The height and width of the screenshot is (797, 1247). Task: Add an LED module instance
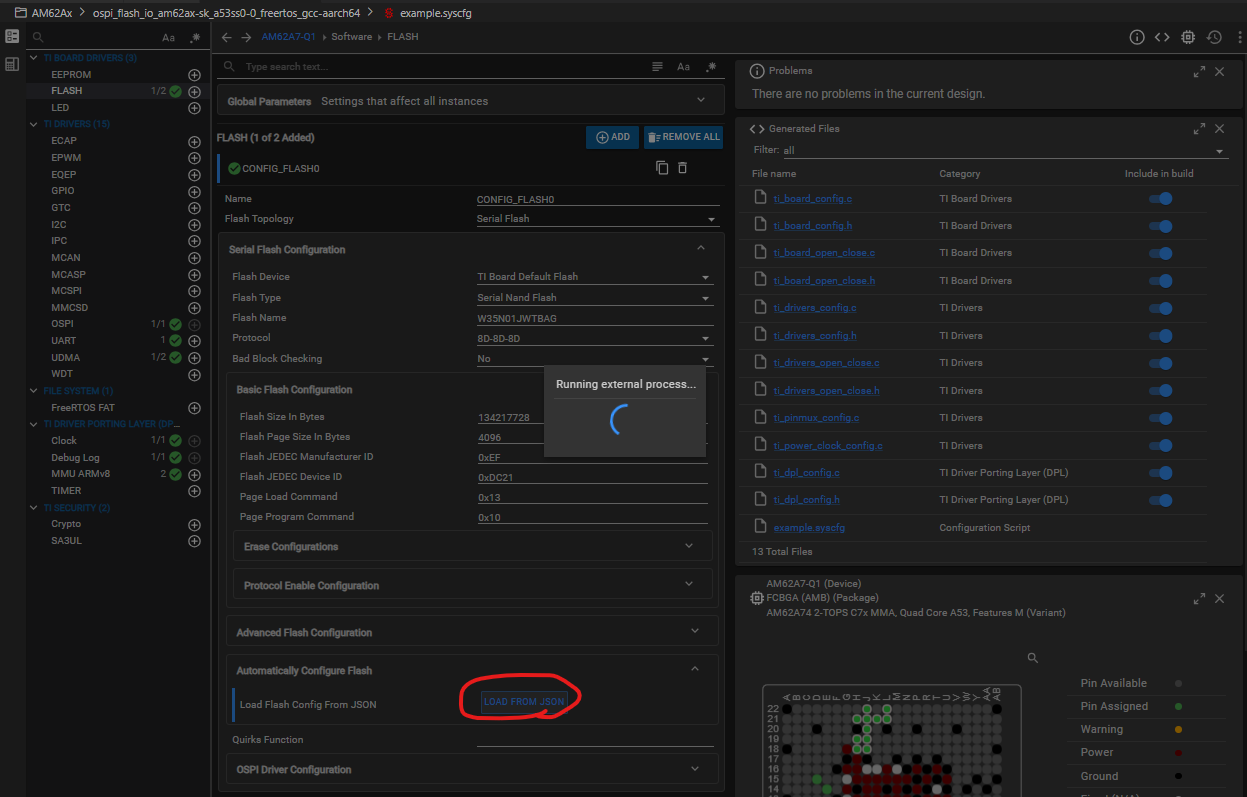tap(194, 108)
